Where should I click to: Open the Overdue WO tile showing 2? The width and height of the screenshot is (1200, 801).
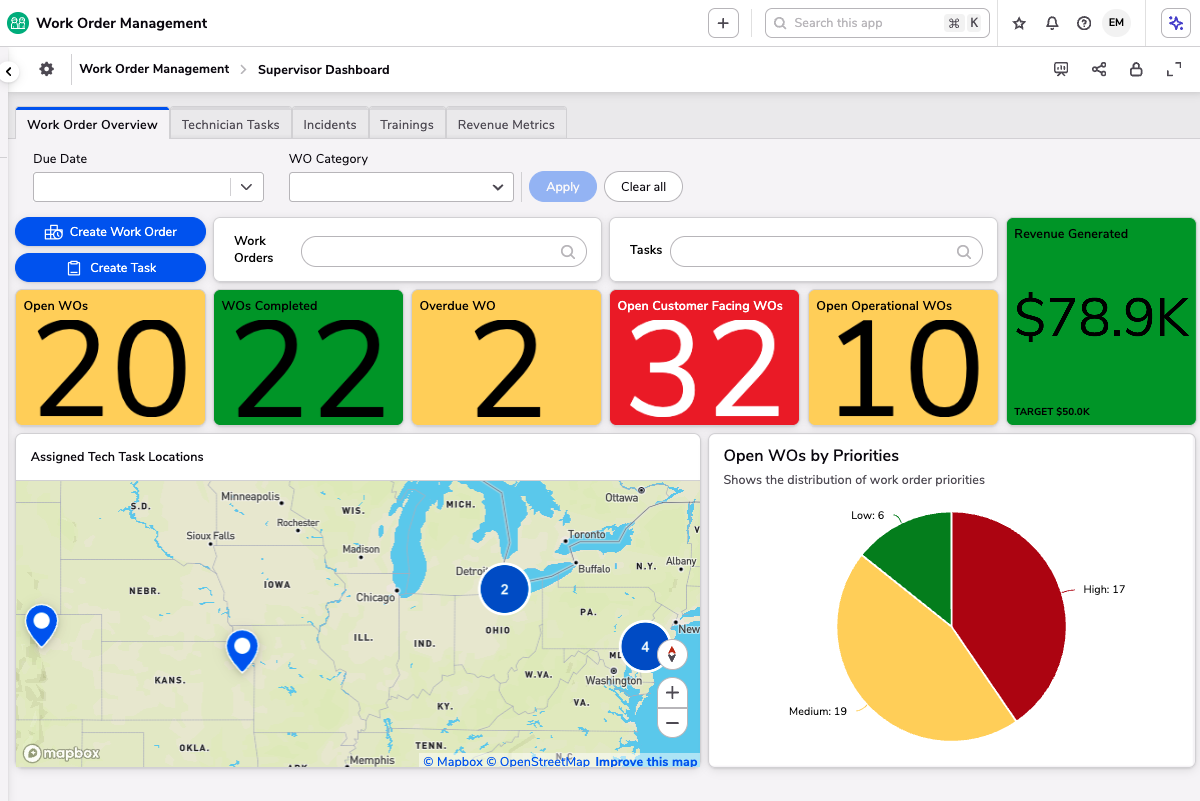point(506,358)
